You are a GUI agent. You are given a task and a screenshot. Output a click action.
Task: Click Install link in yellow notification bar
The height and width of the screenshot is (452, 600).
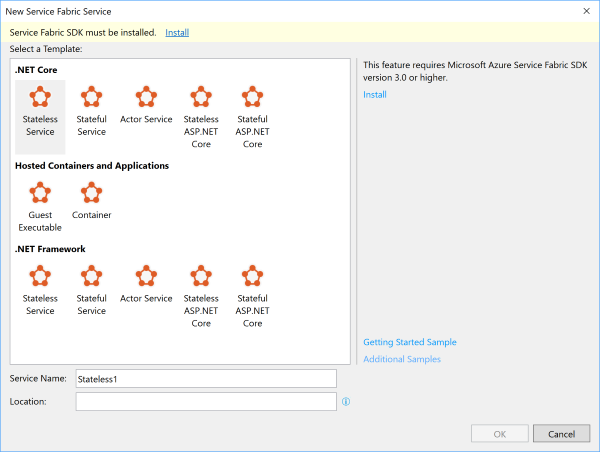point(177,32)
